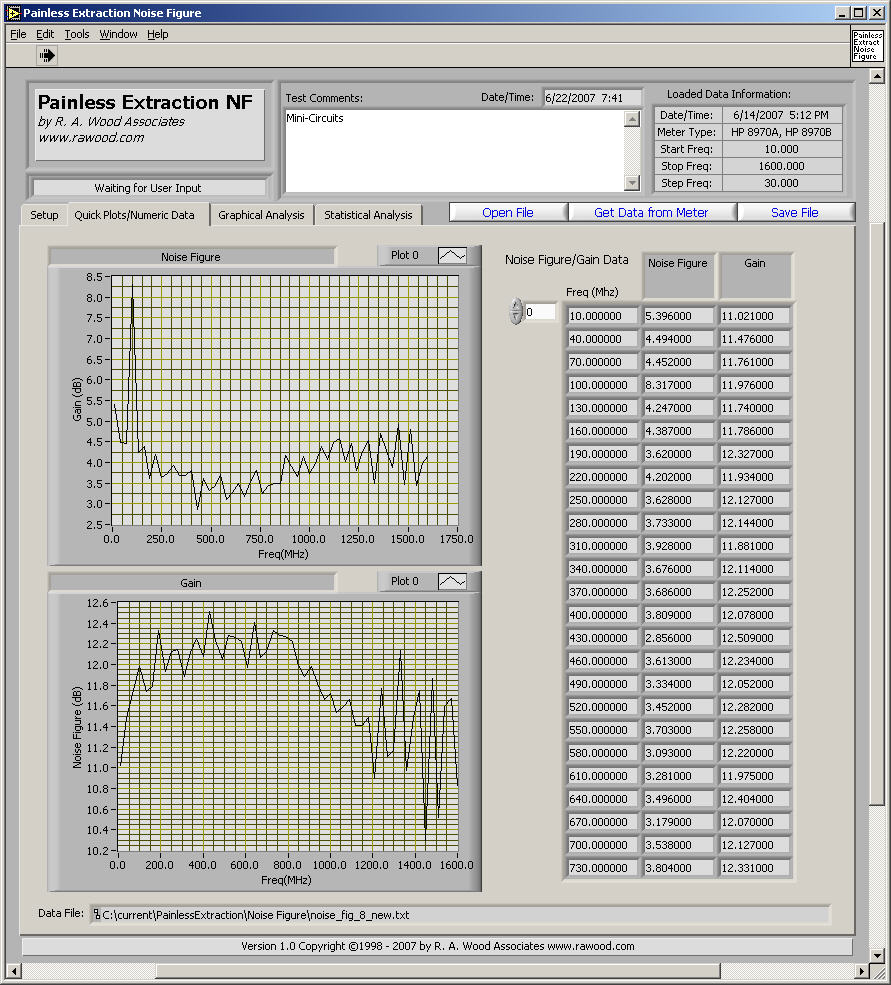891x985 pixels.
Task: Click the Open File button
Action: 508,212
